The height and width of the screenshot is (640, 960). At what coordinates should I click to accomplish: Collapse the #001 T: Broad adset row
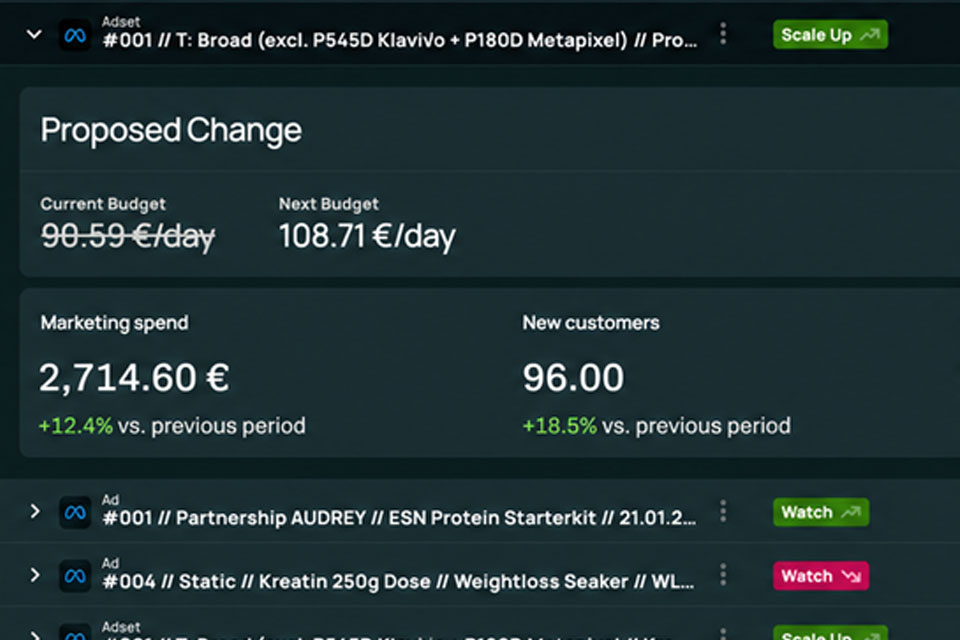pos(34,35)
